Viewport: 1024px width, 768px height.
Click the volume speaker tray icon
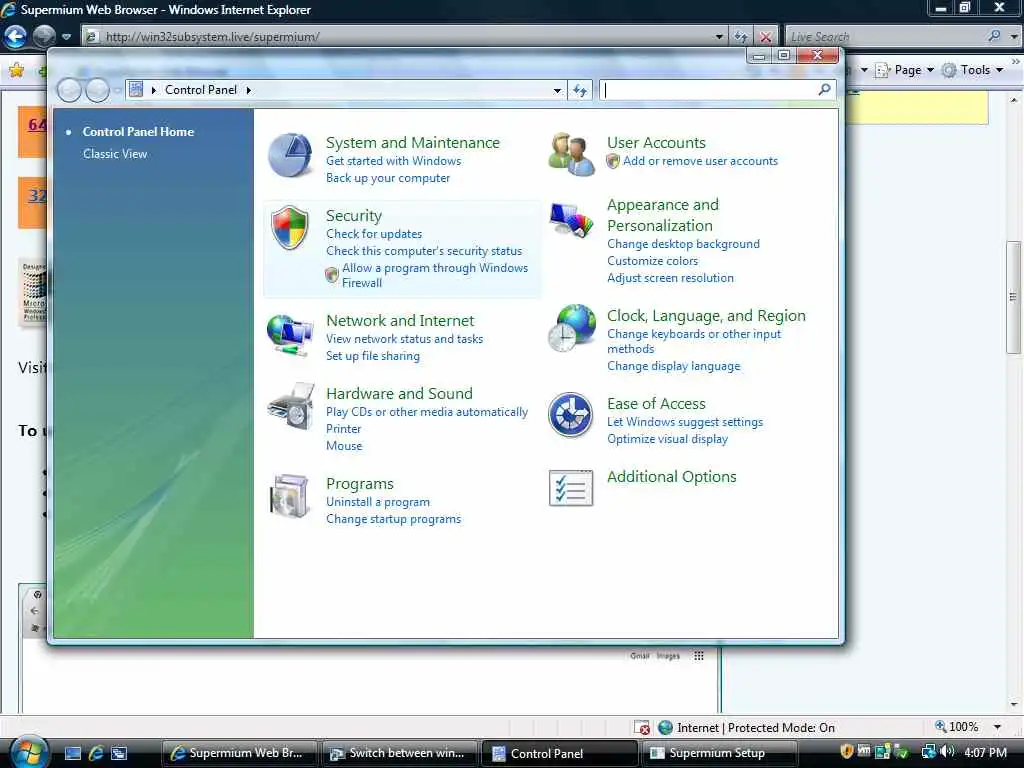[948, 752]
